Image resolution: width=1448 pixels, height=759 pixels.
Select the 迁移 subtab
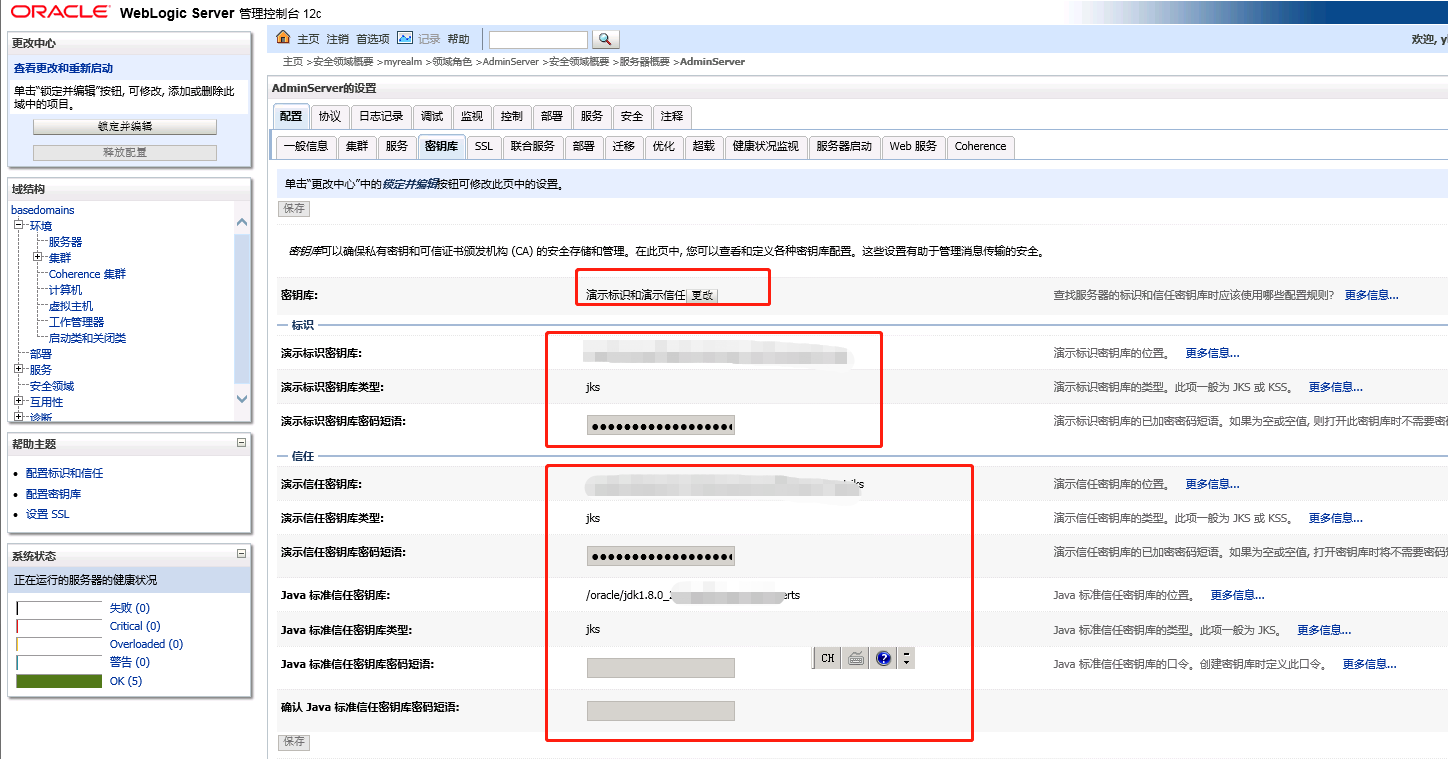coord(624,146)
